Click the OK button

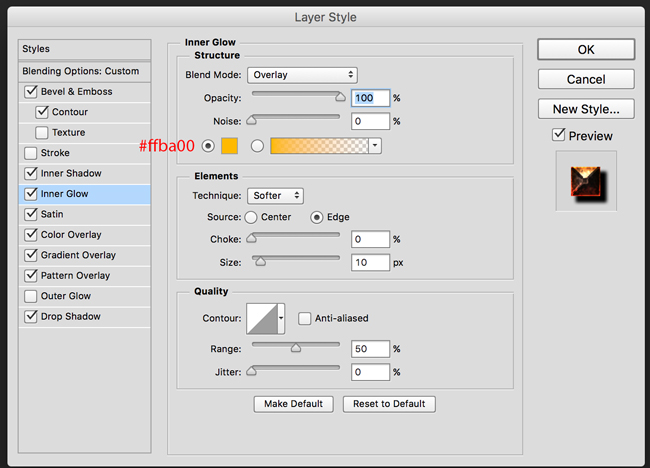(586, 50)
